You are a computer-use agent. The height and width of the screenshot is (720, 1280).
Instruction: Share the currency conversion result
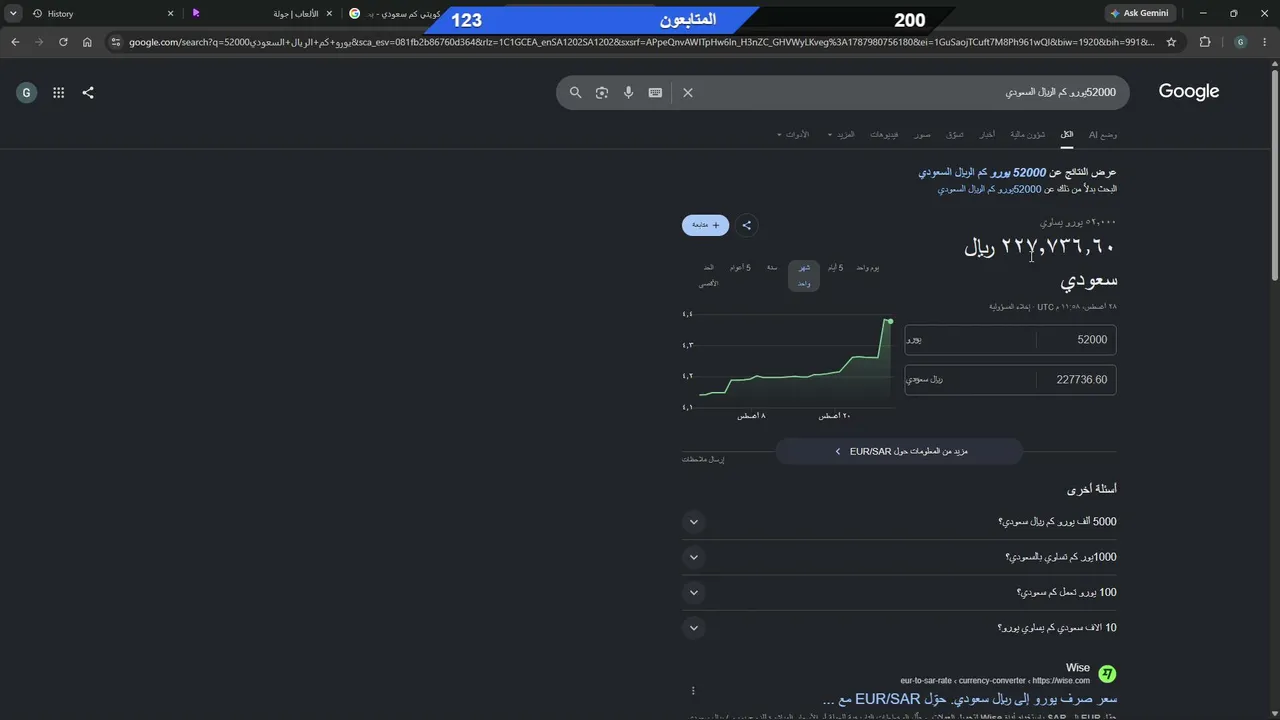click(x=747, y=225)
